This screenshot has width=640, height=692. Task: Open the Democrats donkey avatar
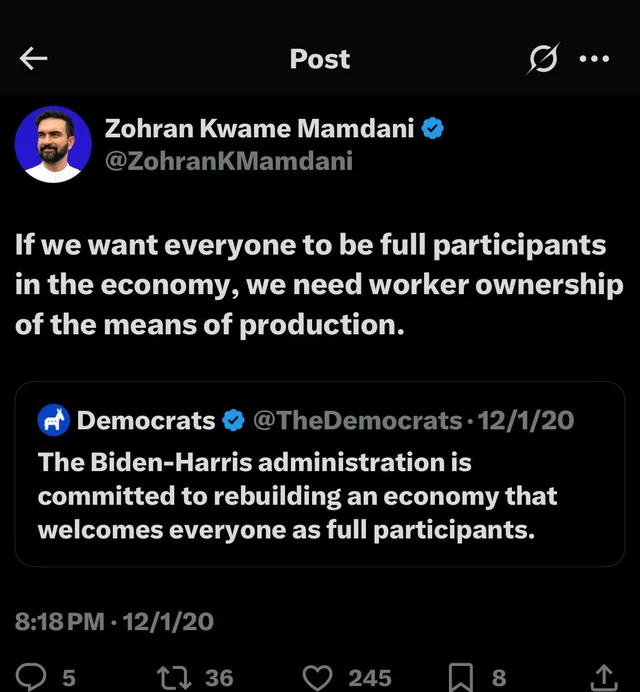tap(52, 421)
